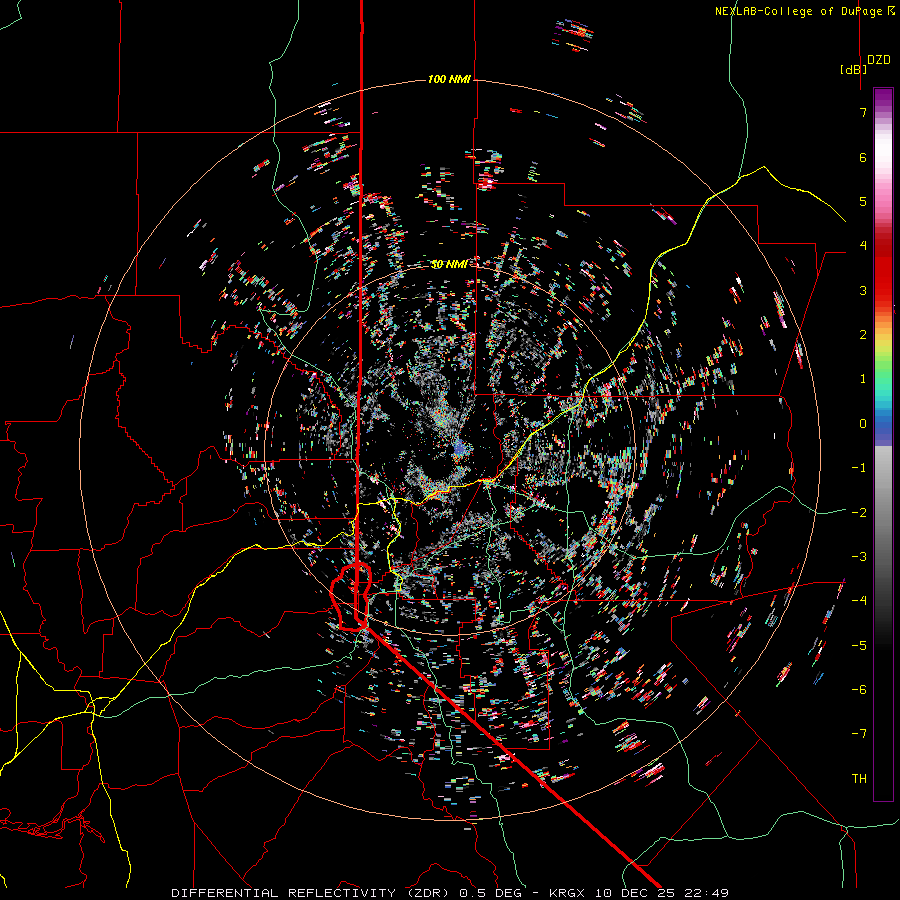This screenshot has height=900, width=900.
Task: Click the -4 value on color scale
Action: pyautogui.click(x=859, y=600)
